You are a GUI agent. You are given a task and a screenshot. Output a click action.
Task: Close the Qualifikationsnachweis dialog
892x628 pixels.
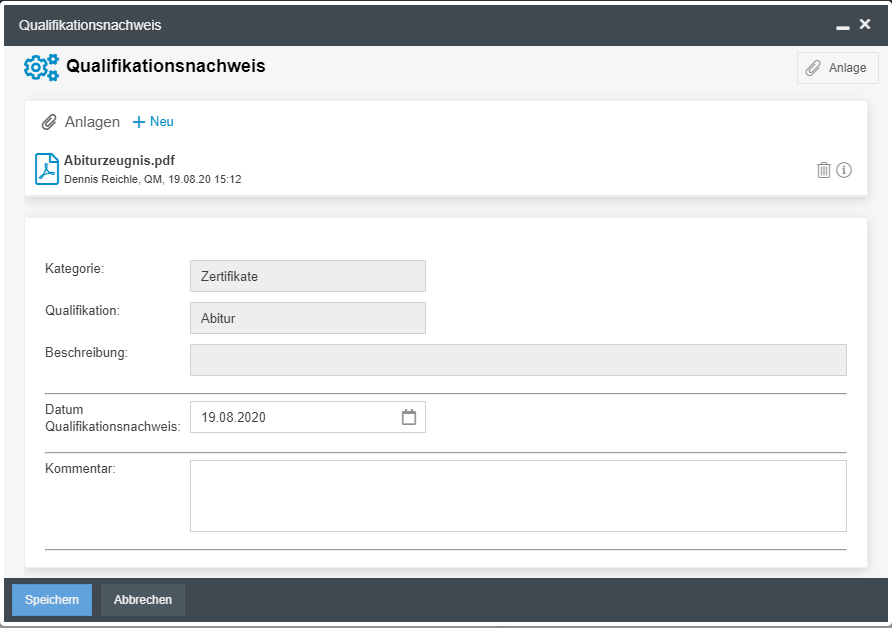pos(865,24)
